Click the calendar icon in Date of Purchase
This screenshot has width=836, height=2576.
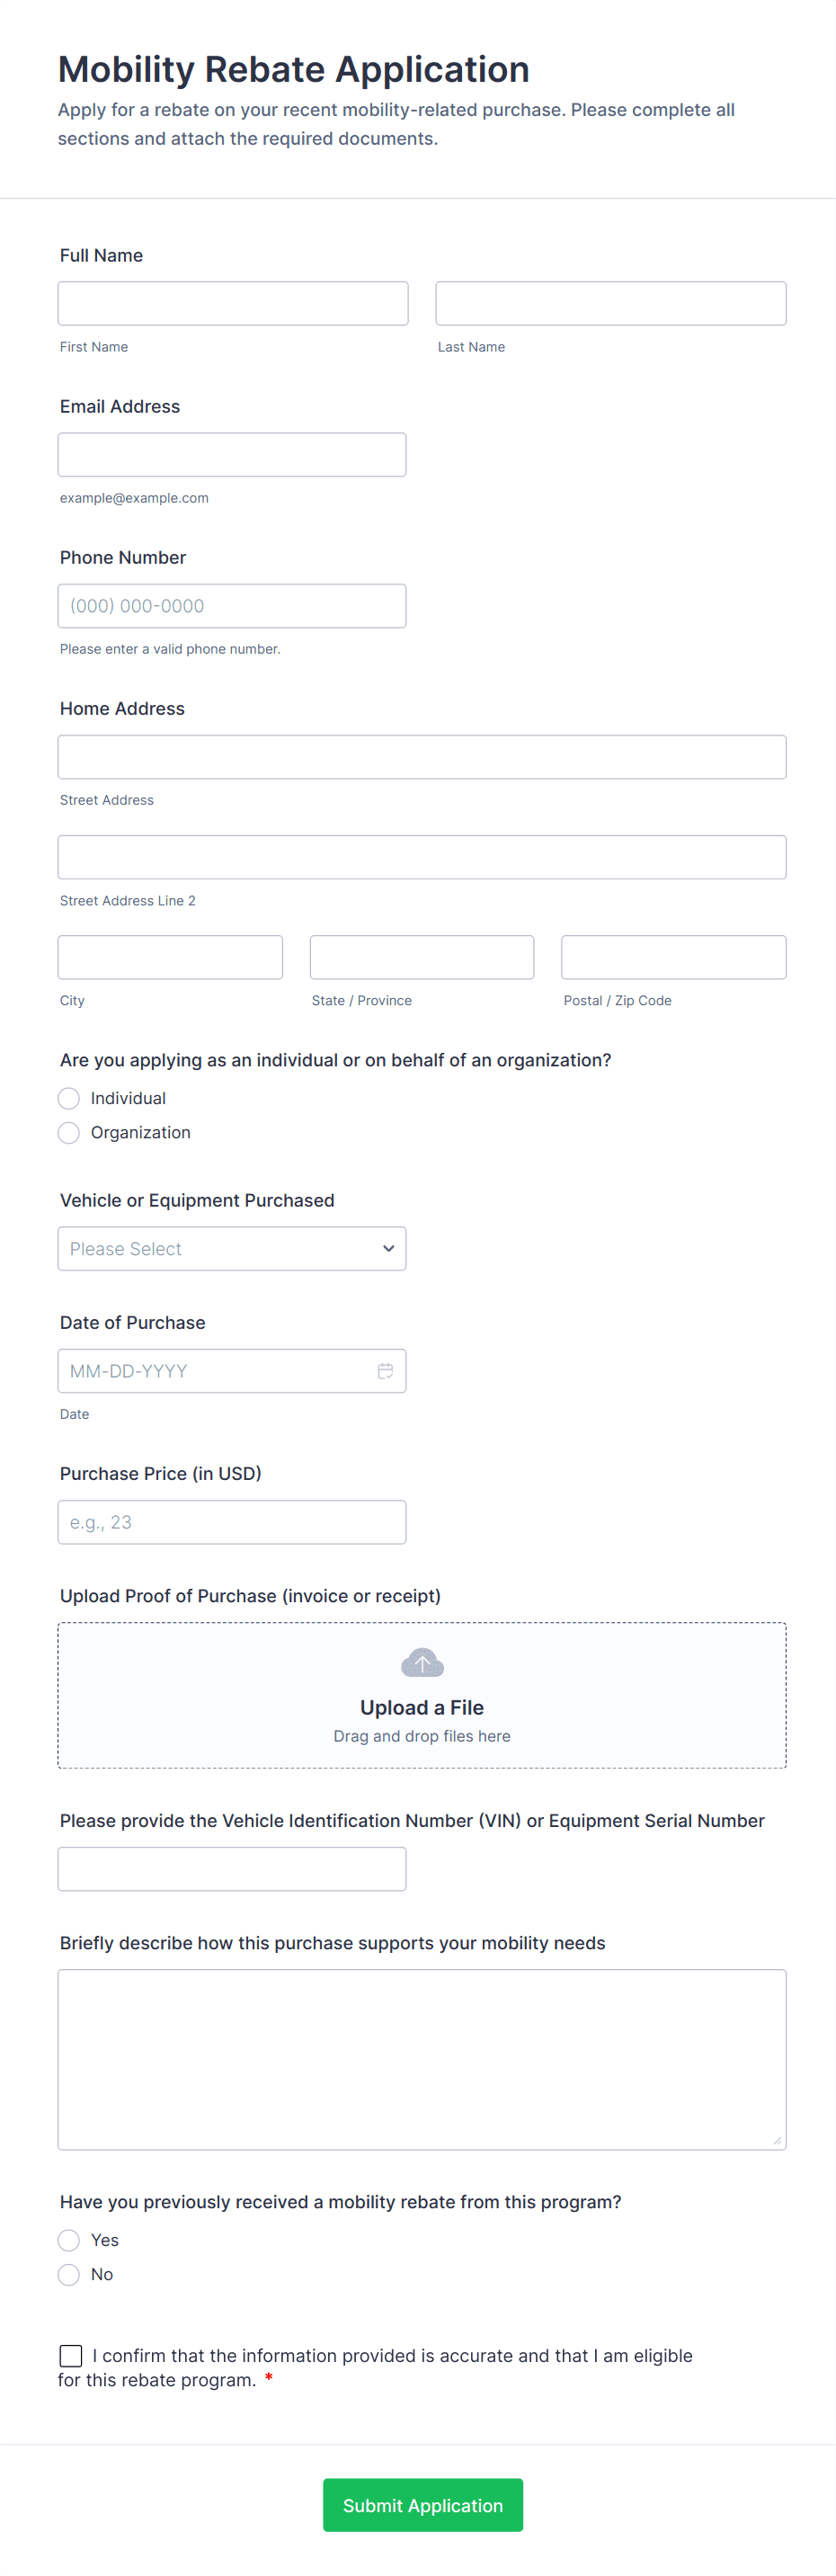click(385, 1371)
